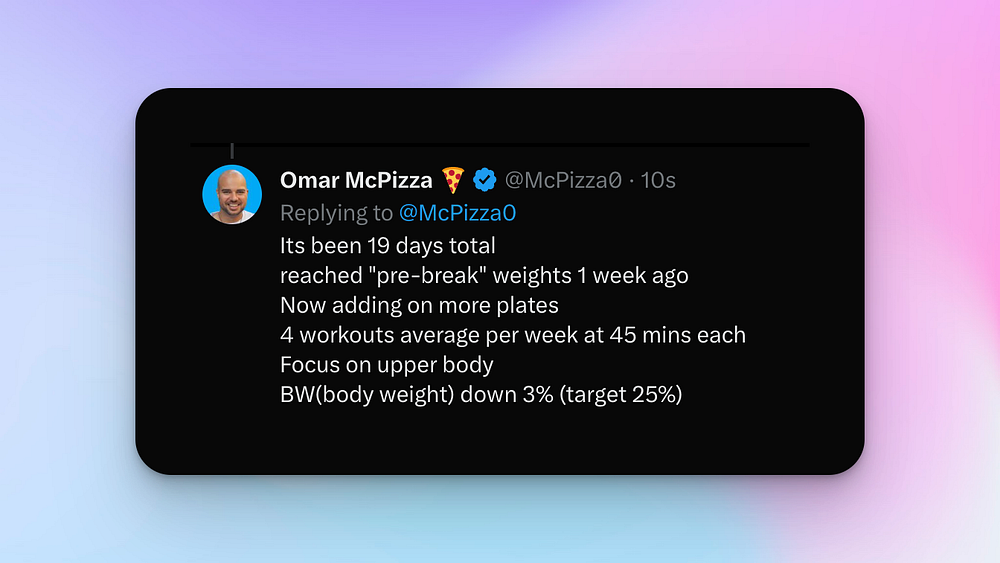
Task: Click the pizza slice emoji icon
Action: pyautogui.click(x=453, y=180)
